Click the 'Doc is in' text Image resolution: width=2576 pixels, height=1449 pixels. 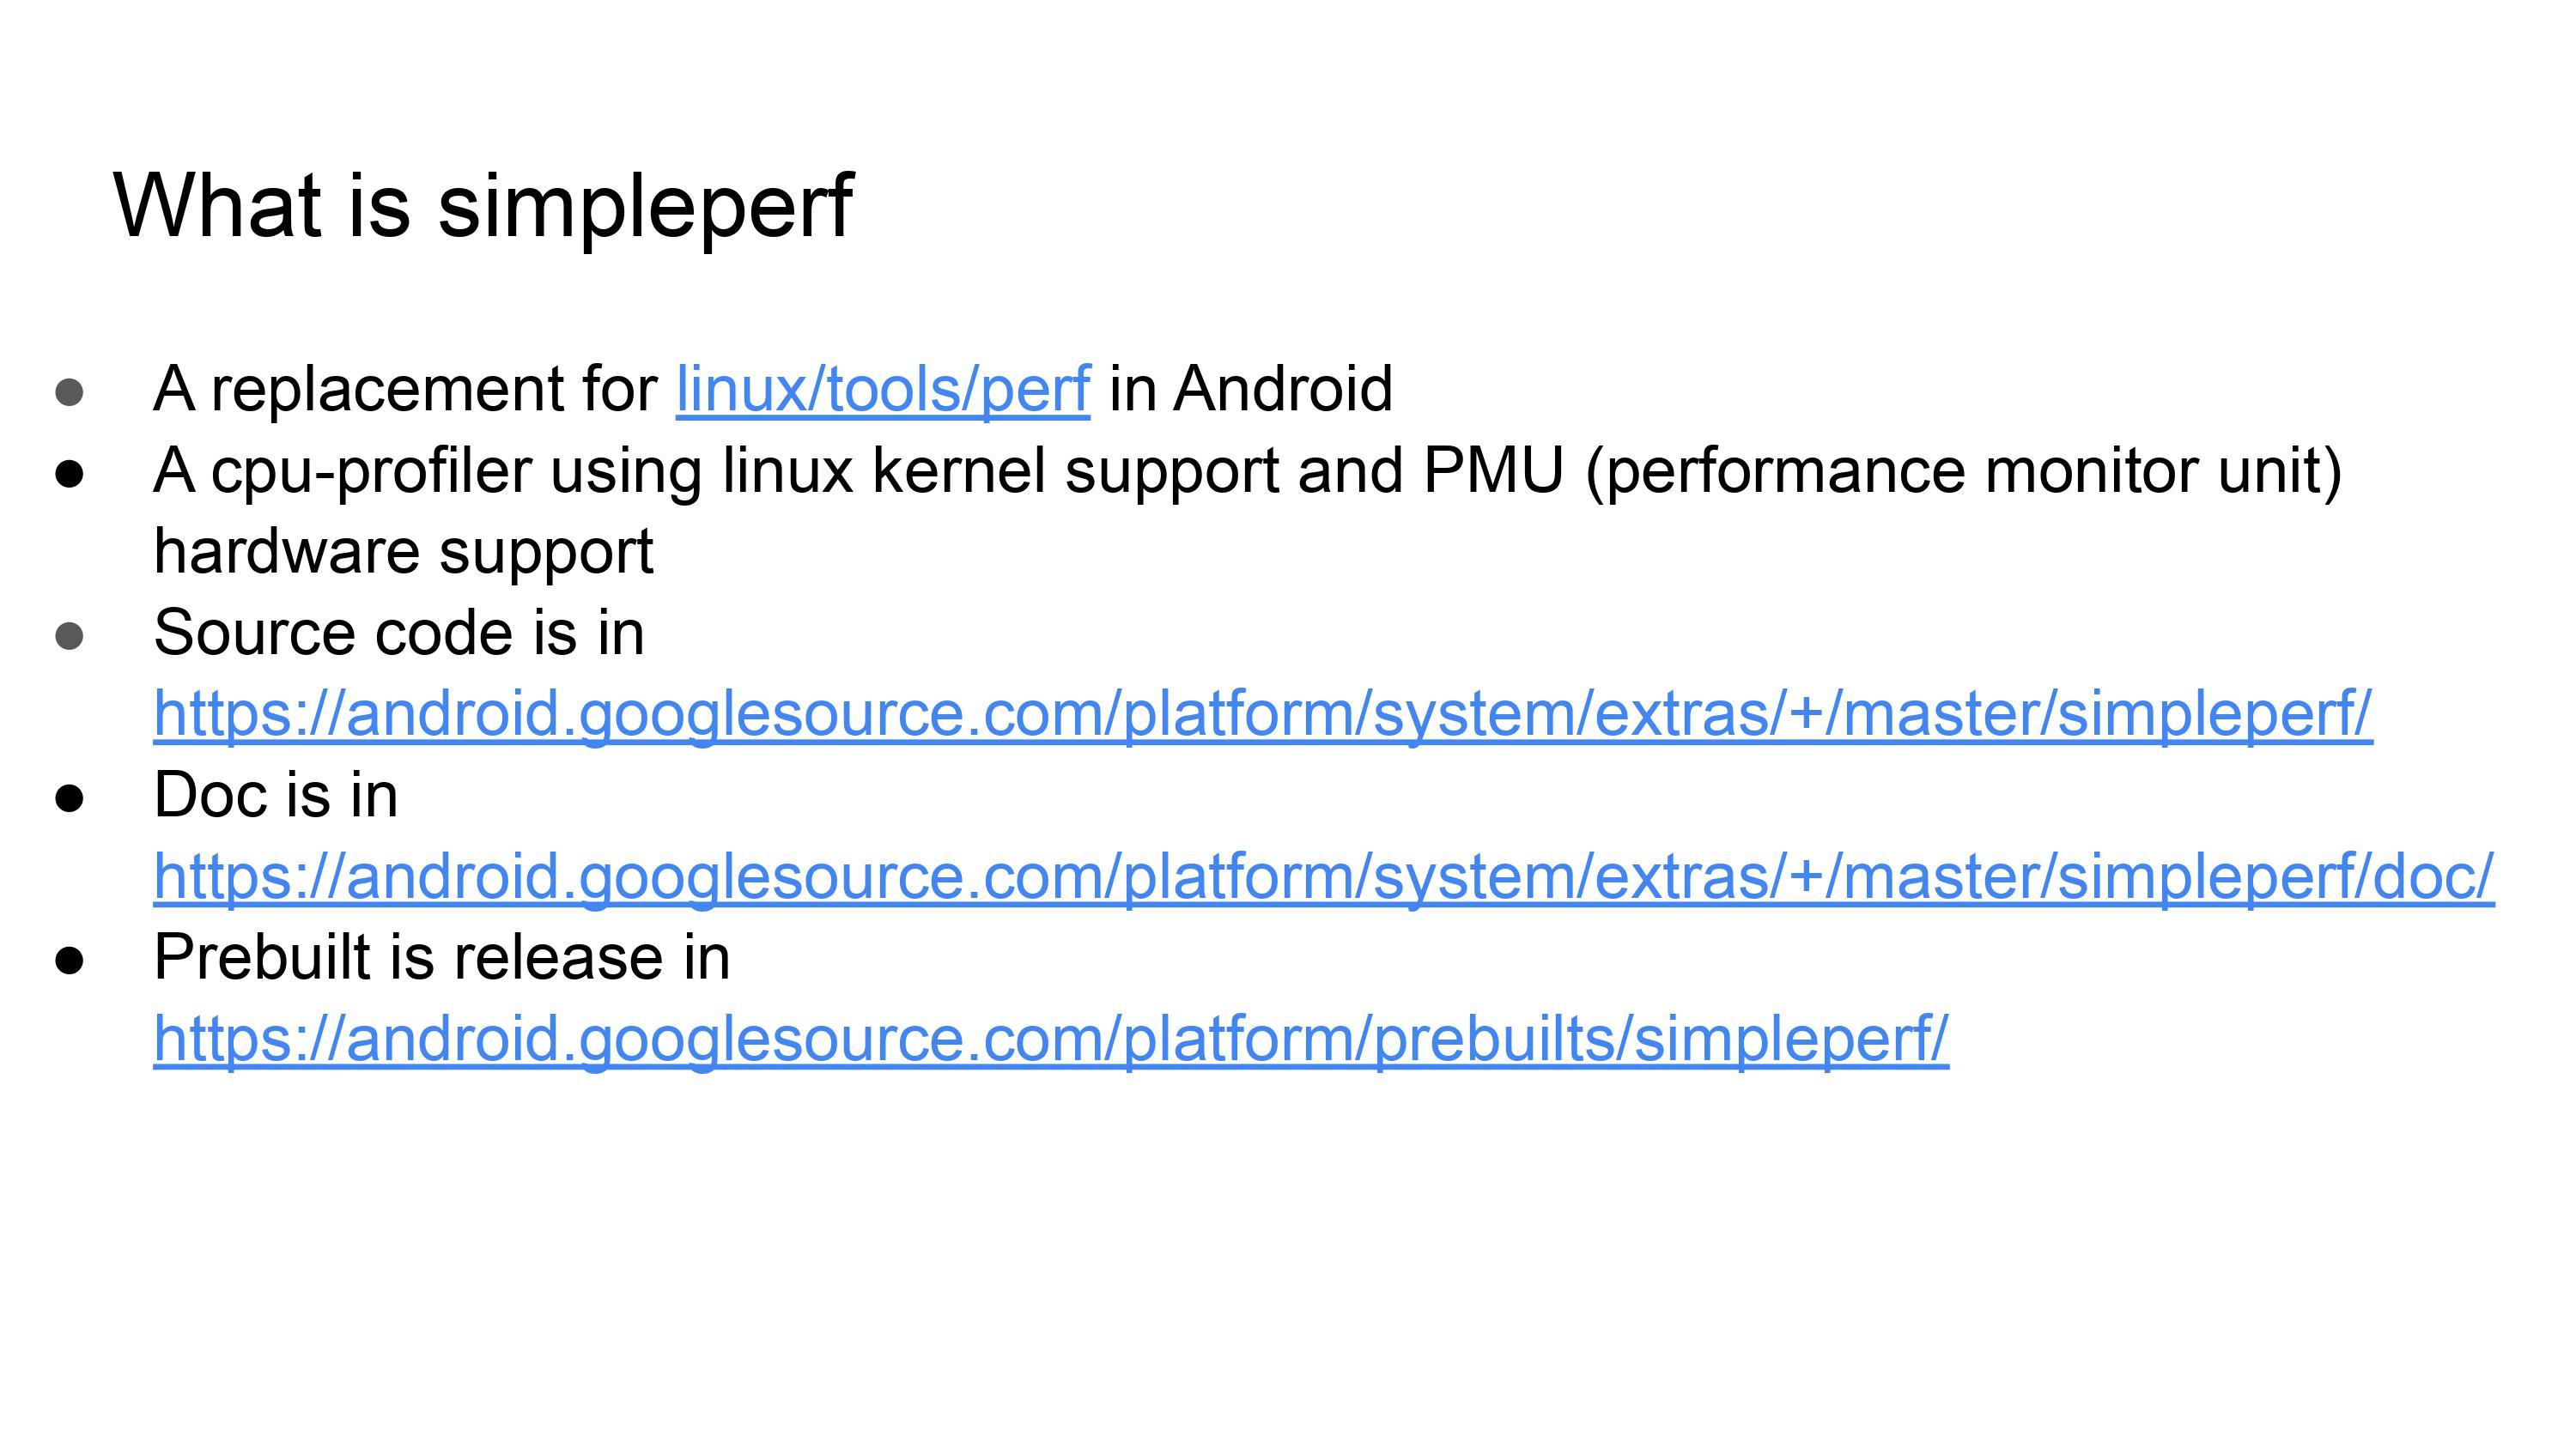pos(276,795)
